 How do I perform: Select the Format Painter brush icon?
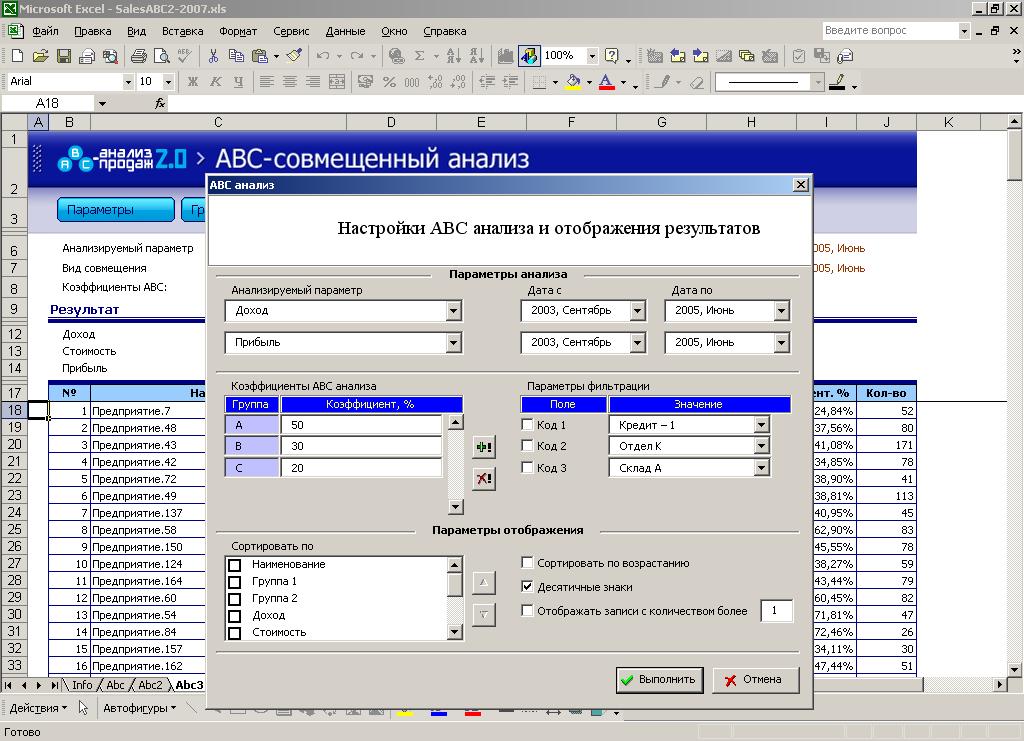click(295, 56)
